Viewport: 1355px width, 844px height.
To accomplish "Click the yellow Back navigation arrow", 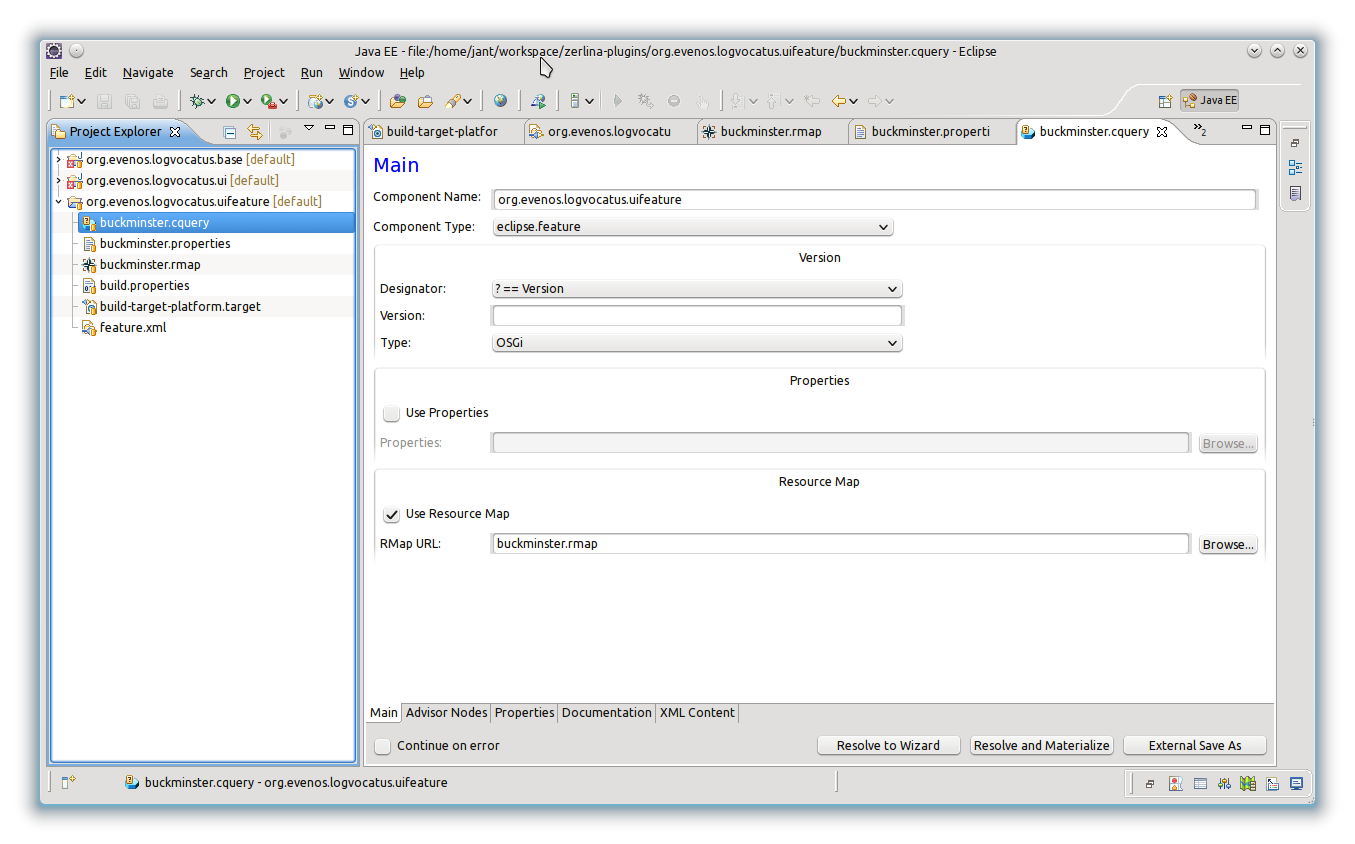I will (x=839, y=101).
